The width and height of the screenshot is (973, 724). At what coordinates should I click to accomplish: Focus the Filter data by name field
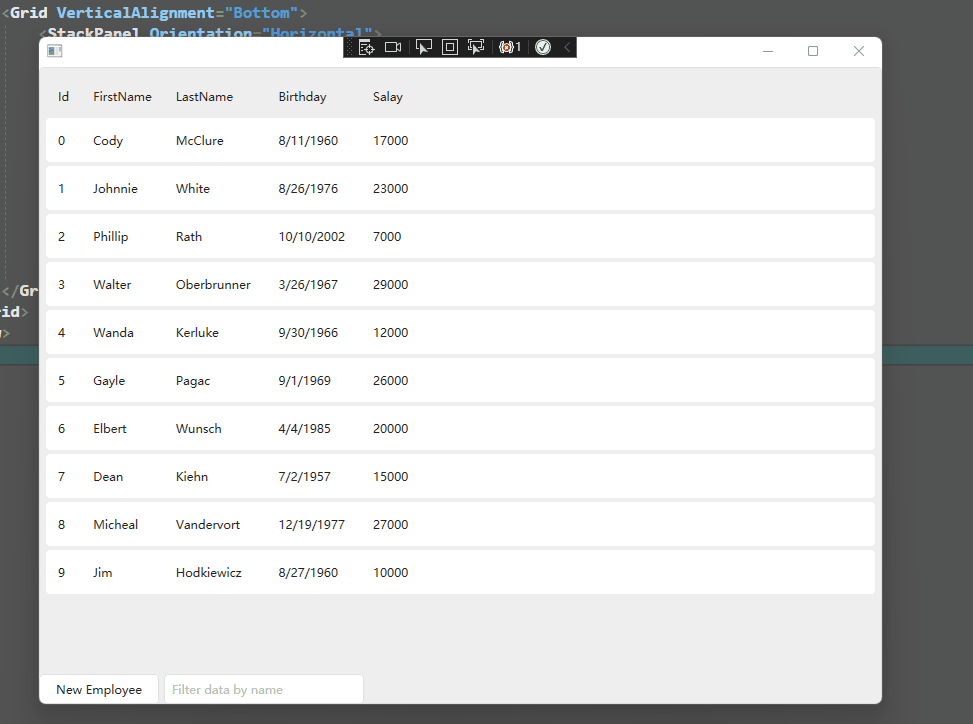[264, 689]
